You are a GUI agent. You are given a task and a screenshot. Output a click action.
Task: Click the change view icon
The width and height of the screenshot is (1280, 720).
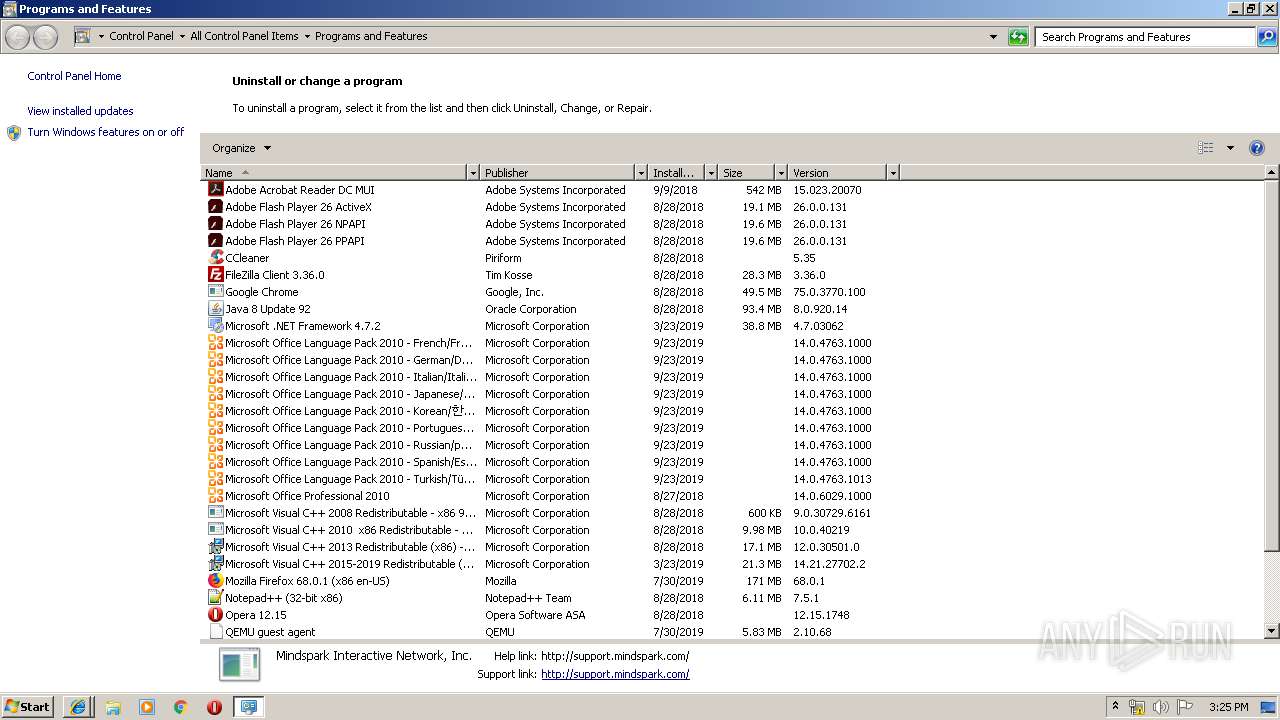click(x=1206, y=148)
